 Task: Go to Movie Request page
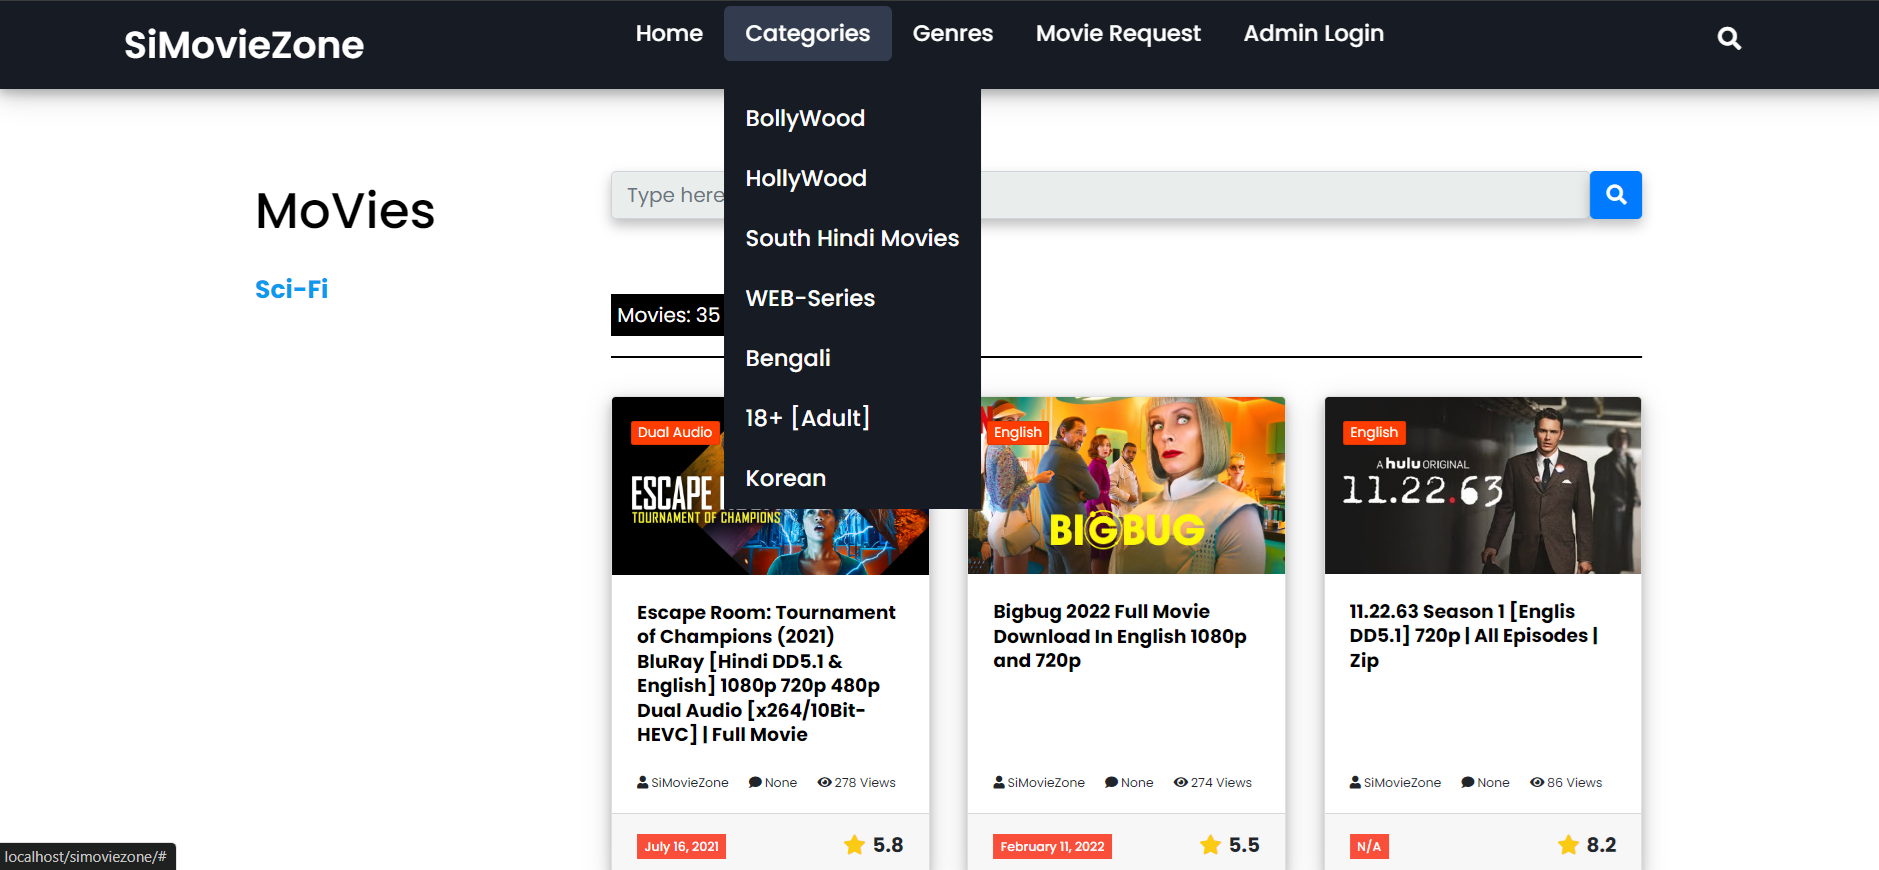[1118, 33]
